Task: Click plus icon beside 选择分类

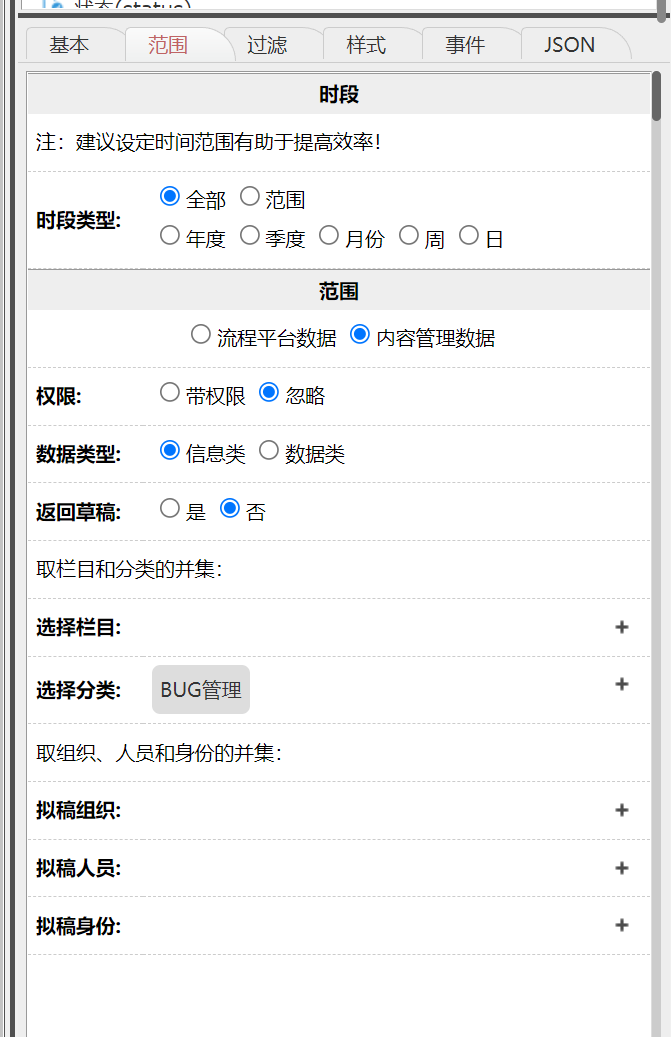Action: [622, 684]
